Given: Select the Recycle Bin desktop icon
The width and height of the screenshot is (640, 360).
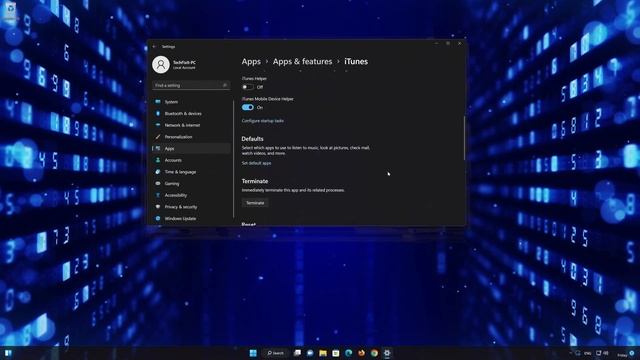Looking at the screenshot, I should point(10,10).
